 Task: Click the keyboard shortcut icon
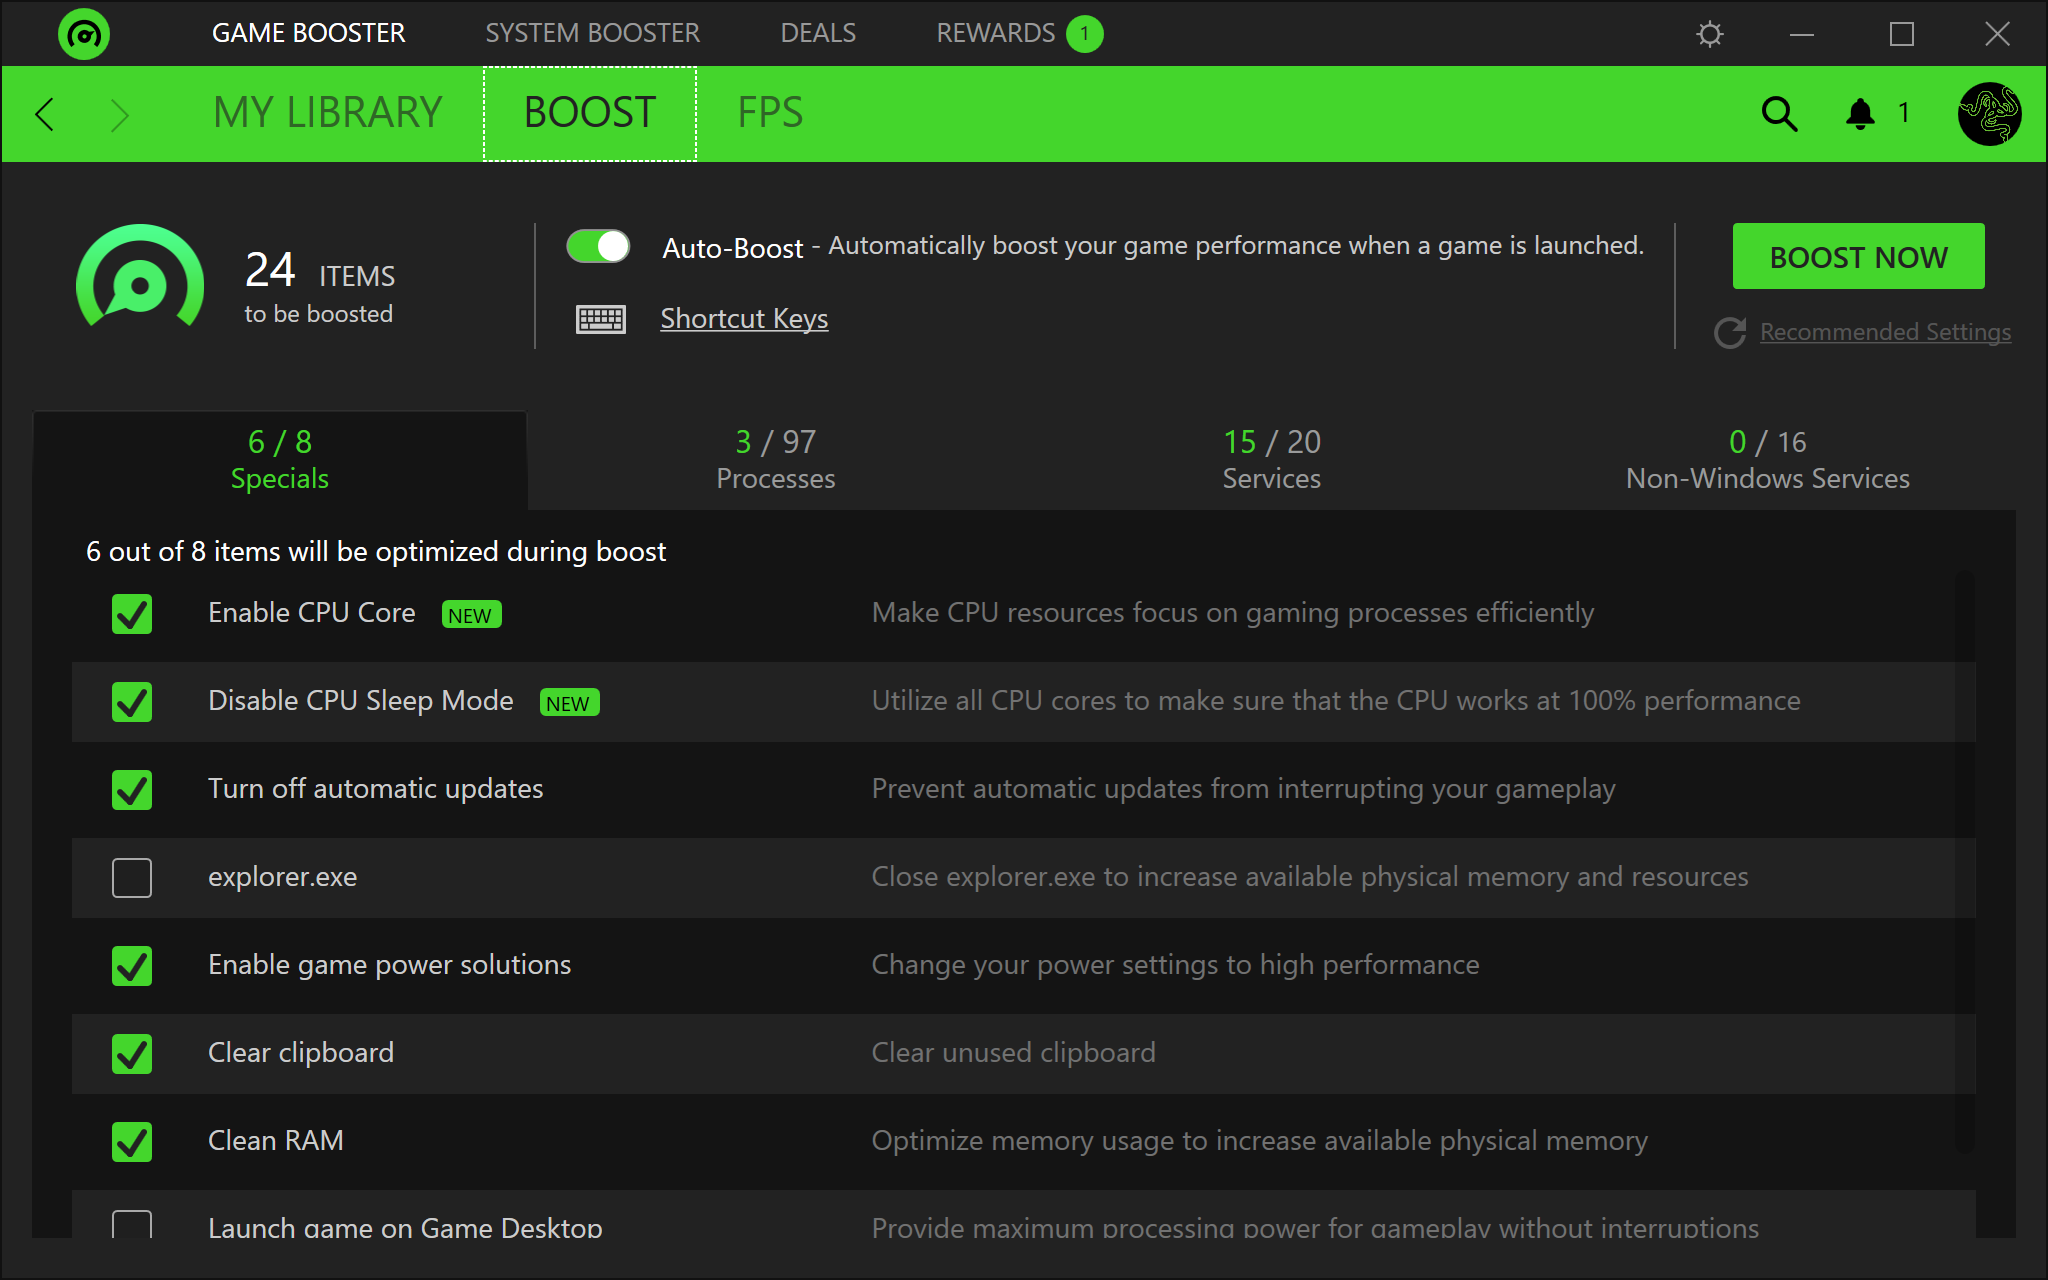coord(601,319)
